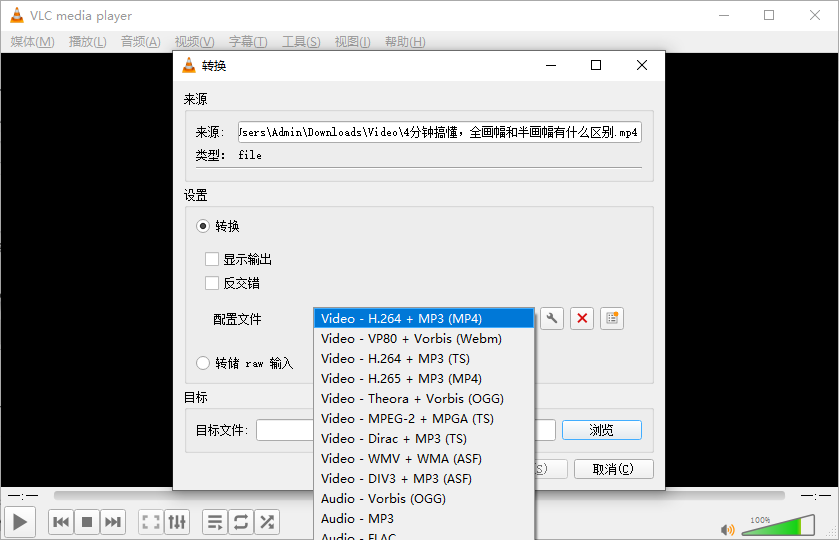
Task: Maximize the 转换 dialog window
Action: [596, 65]
